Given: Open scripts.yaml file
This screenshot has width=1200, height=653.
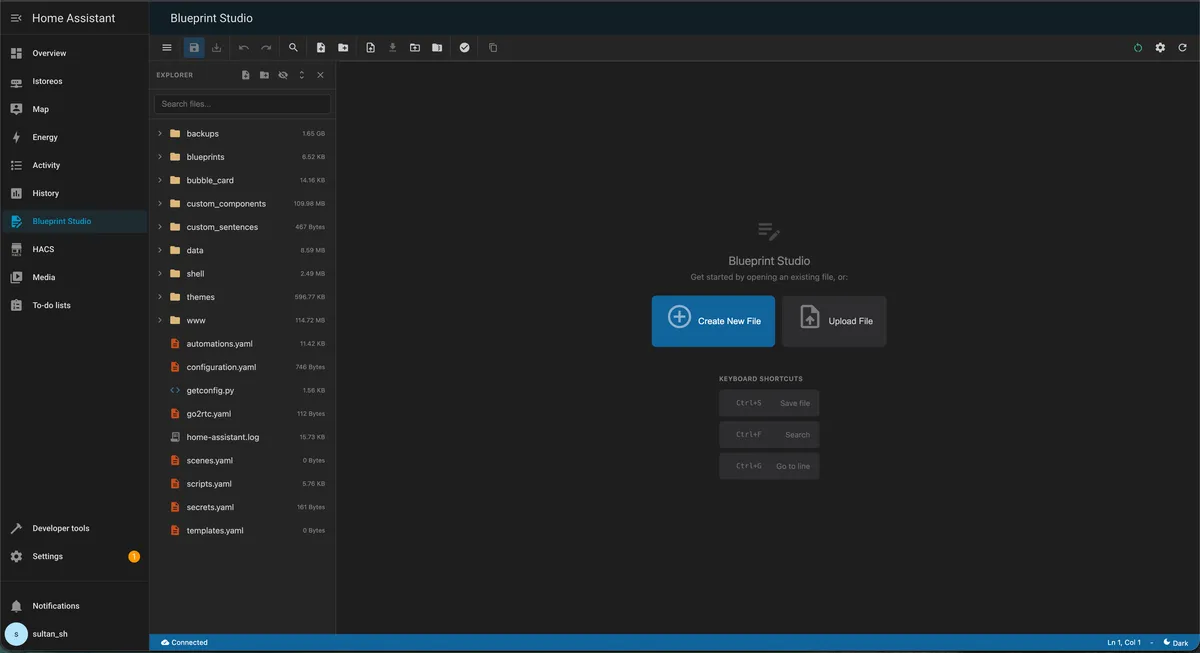Looking at the screenshot, I should coord(242,484).
